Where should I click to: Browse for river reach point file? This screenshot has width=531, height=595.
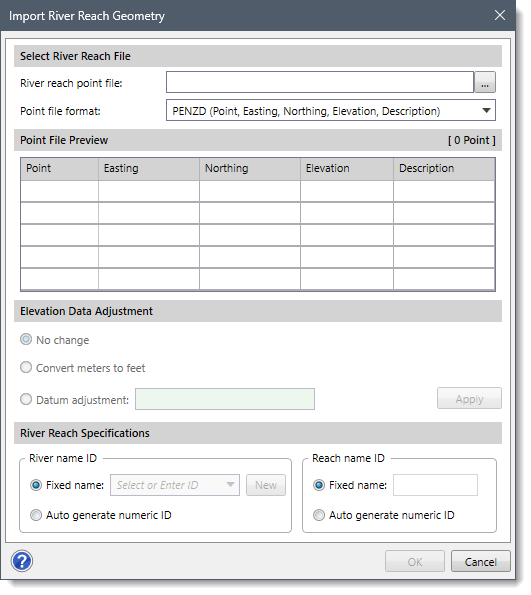[485, 82]
